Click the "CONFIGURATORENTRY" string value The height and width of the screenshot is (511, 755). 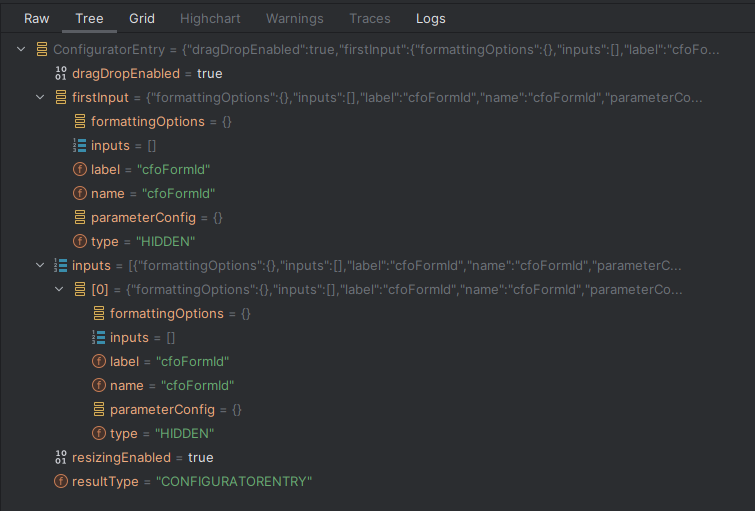(x=234, y=481)
